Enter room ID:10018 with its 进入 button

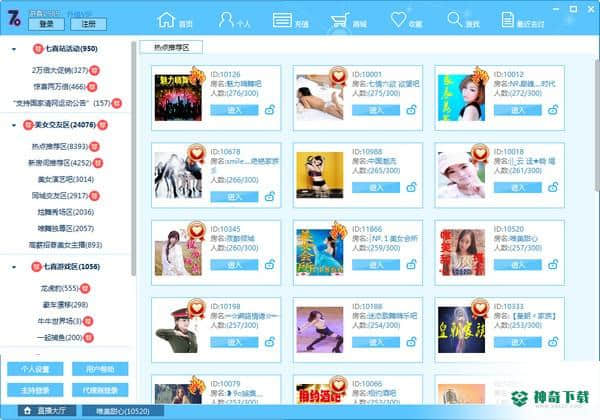(517, 187)
